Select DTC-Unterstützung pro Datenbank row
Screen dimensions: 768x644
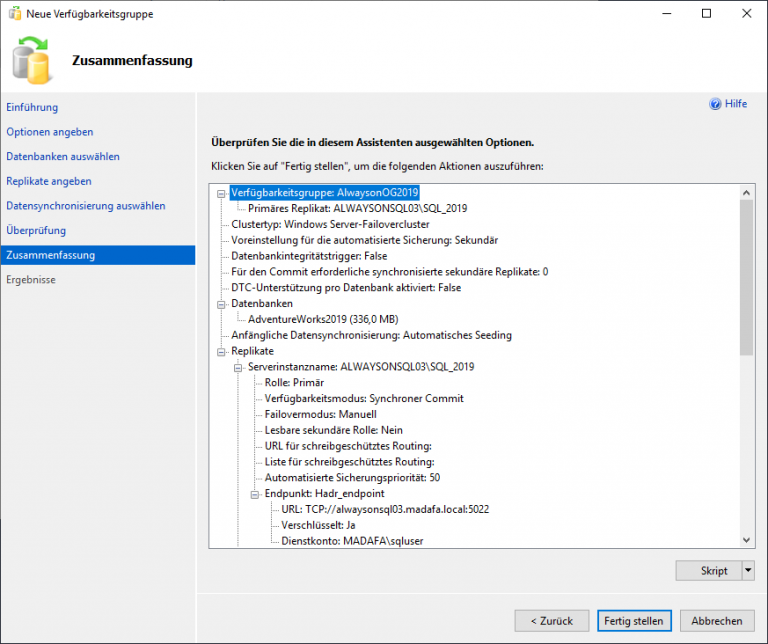[346, 287]
